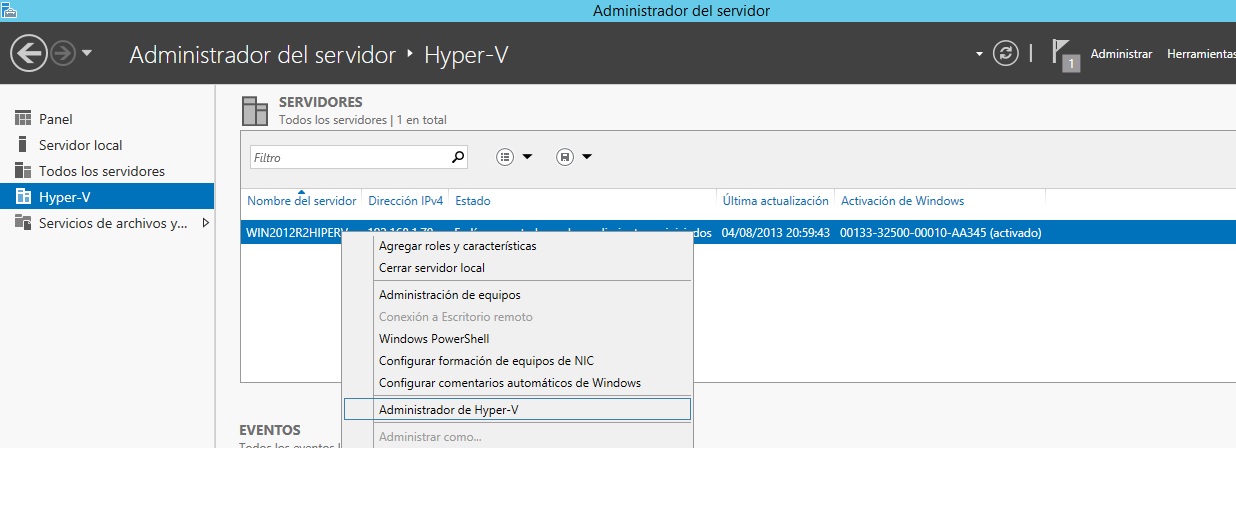This screenshot has height=517, width=1236.
Task: Open the navigation history dropdown arrow
Action: 87,53
